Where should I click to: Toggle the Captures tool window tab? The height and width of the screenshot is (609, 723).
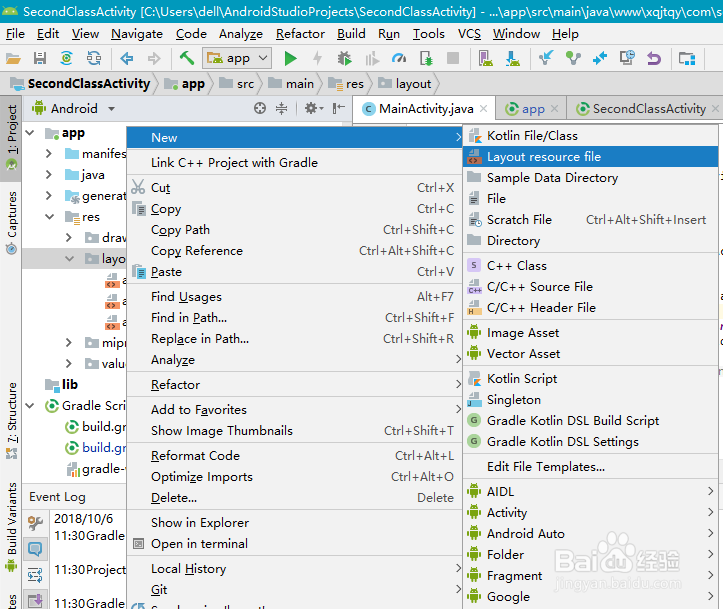[x=11, y=223]
